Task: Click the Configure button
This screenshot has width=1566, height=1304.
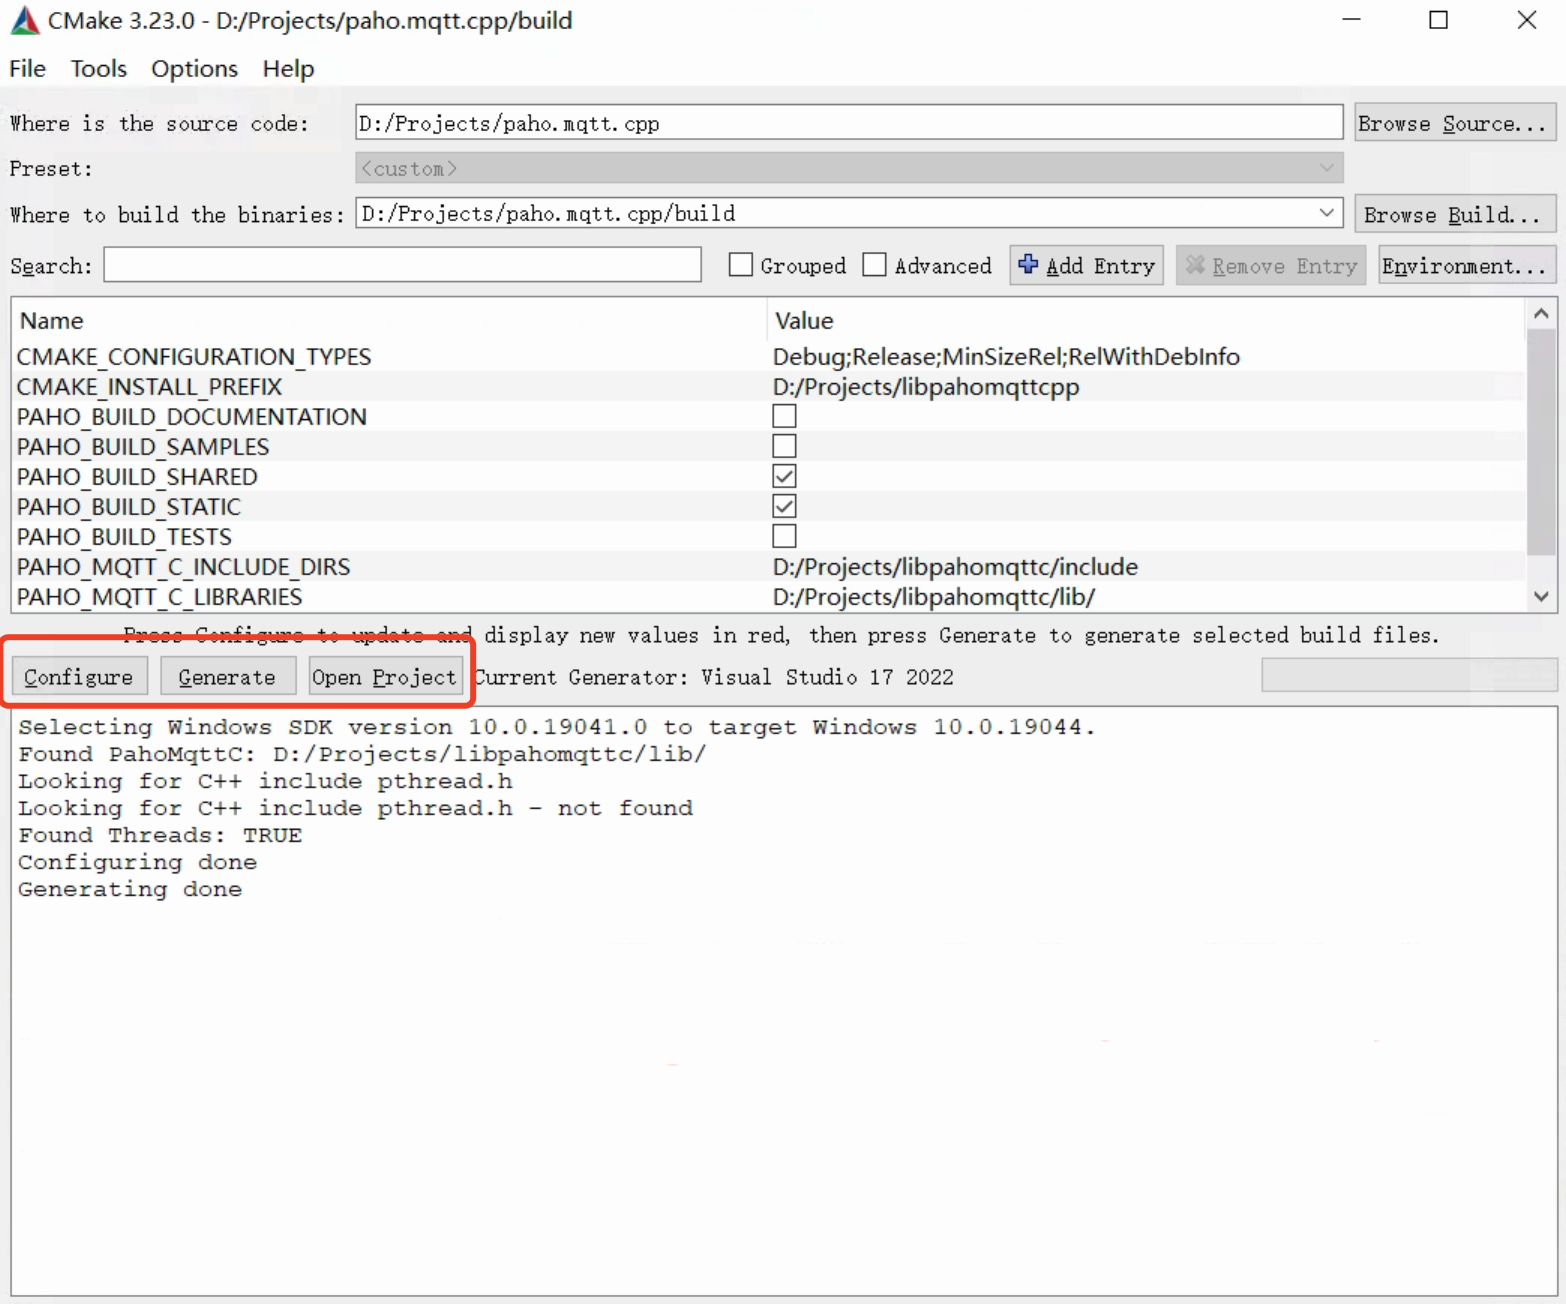Action: [79, 677]
